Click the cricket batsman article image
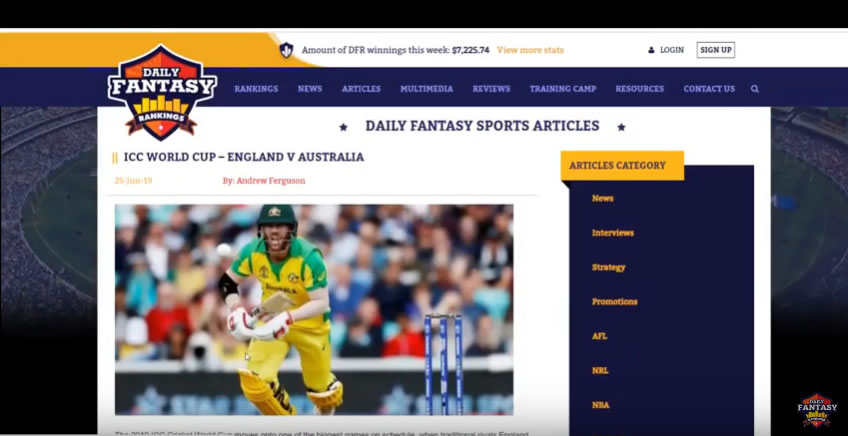The width and height of the screenshot is (848, 436). (314, 309)
